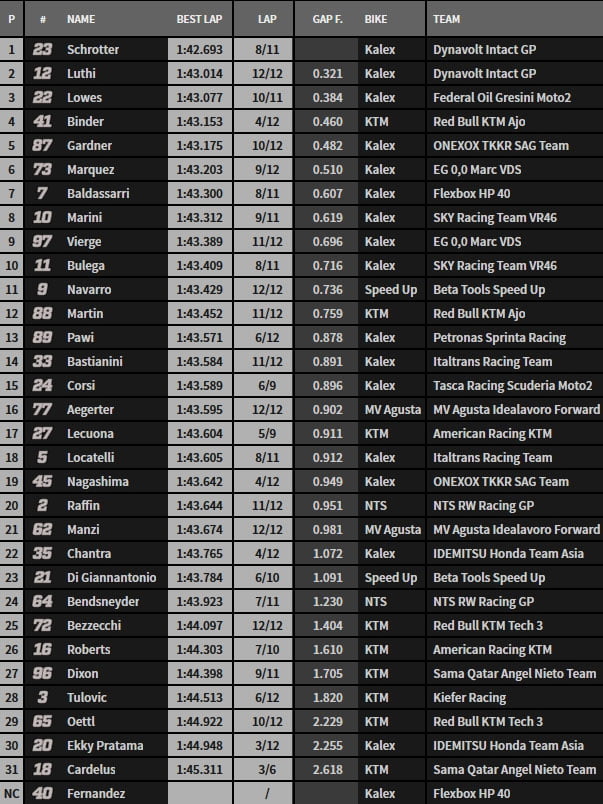Select rider name Roberts
The width and height of the screenshot is (603, 804).
[x=89, y=650]
